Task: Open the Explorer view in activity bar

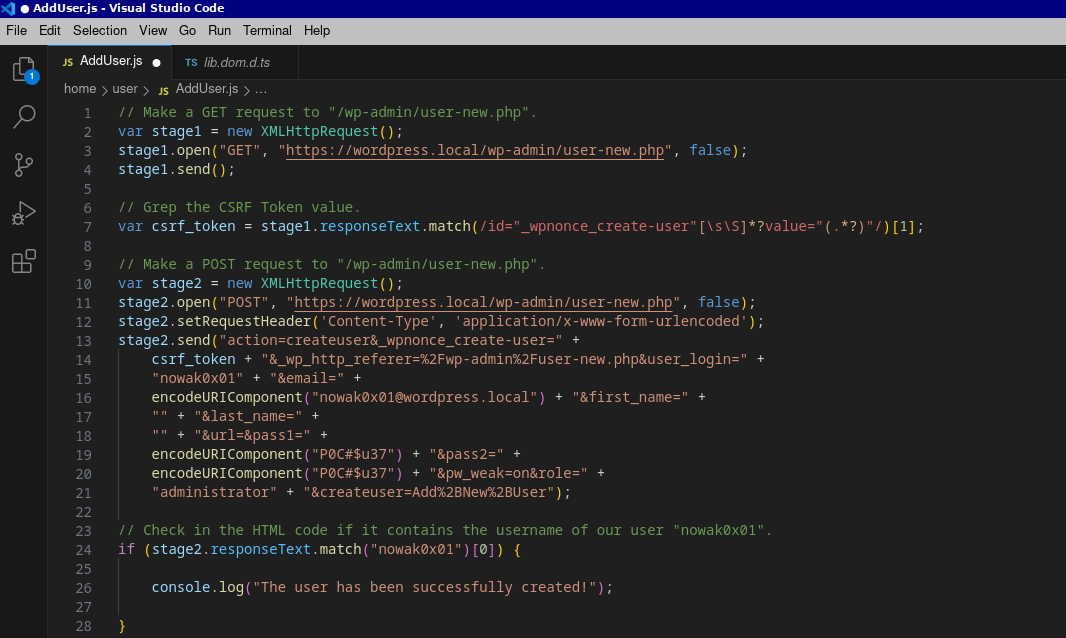Action: click(x=24, y=69)
